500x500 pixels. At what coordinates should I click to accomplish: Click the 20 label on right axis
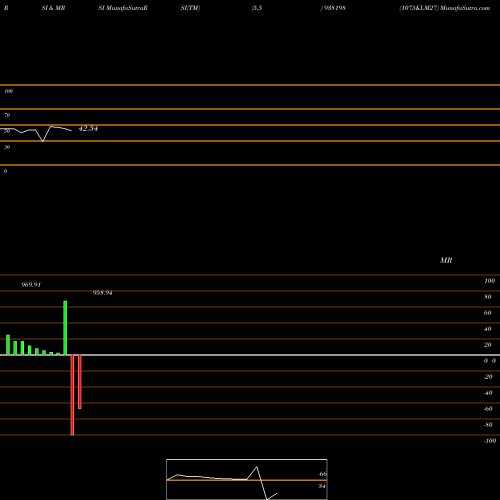tap(488, 345)
